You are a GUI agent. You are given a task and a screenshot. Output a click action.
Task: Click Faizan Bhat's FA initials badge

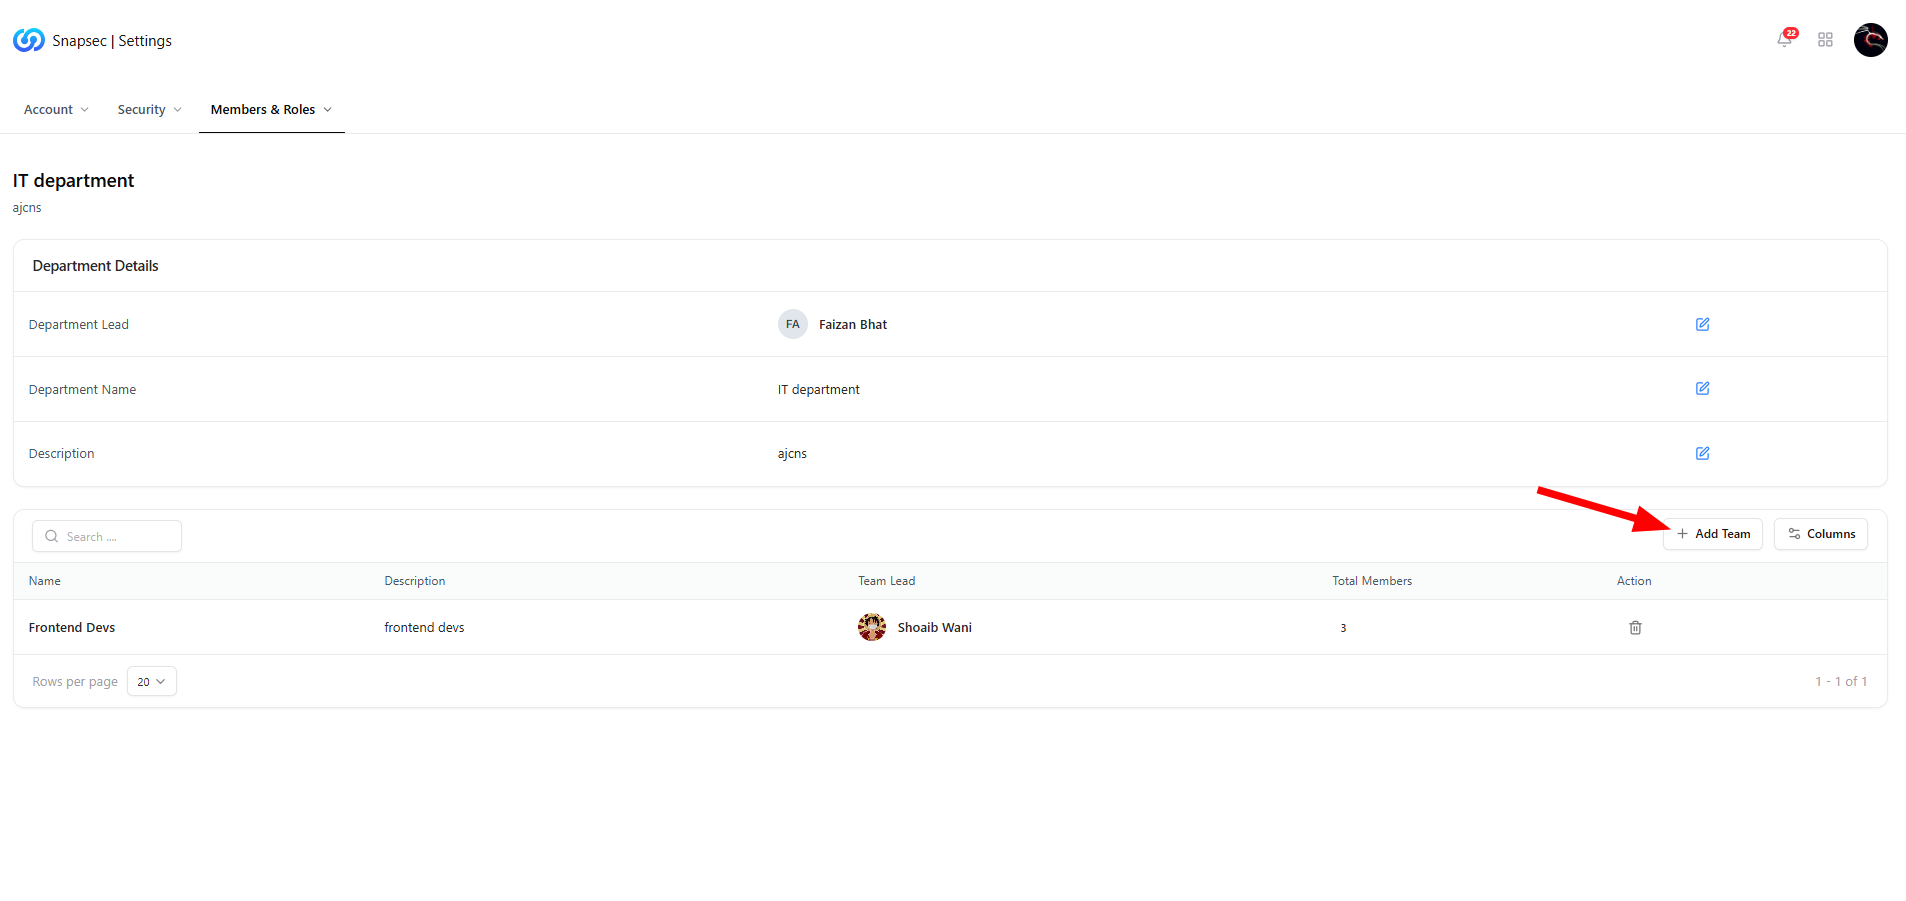click(792, 324)
